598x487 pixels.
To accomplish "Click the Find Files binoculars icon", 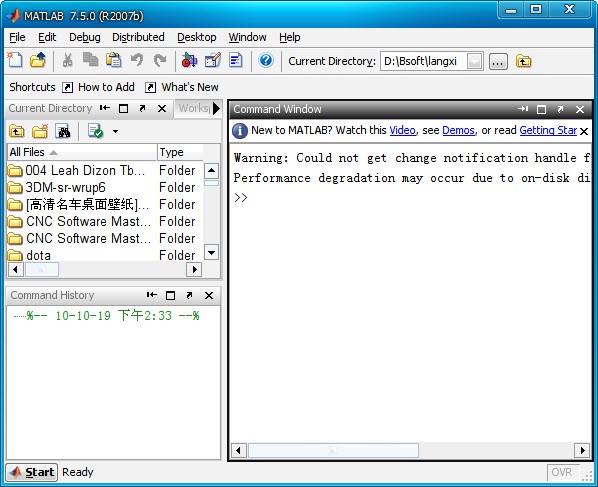I will 63,131.
